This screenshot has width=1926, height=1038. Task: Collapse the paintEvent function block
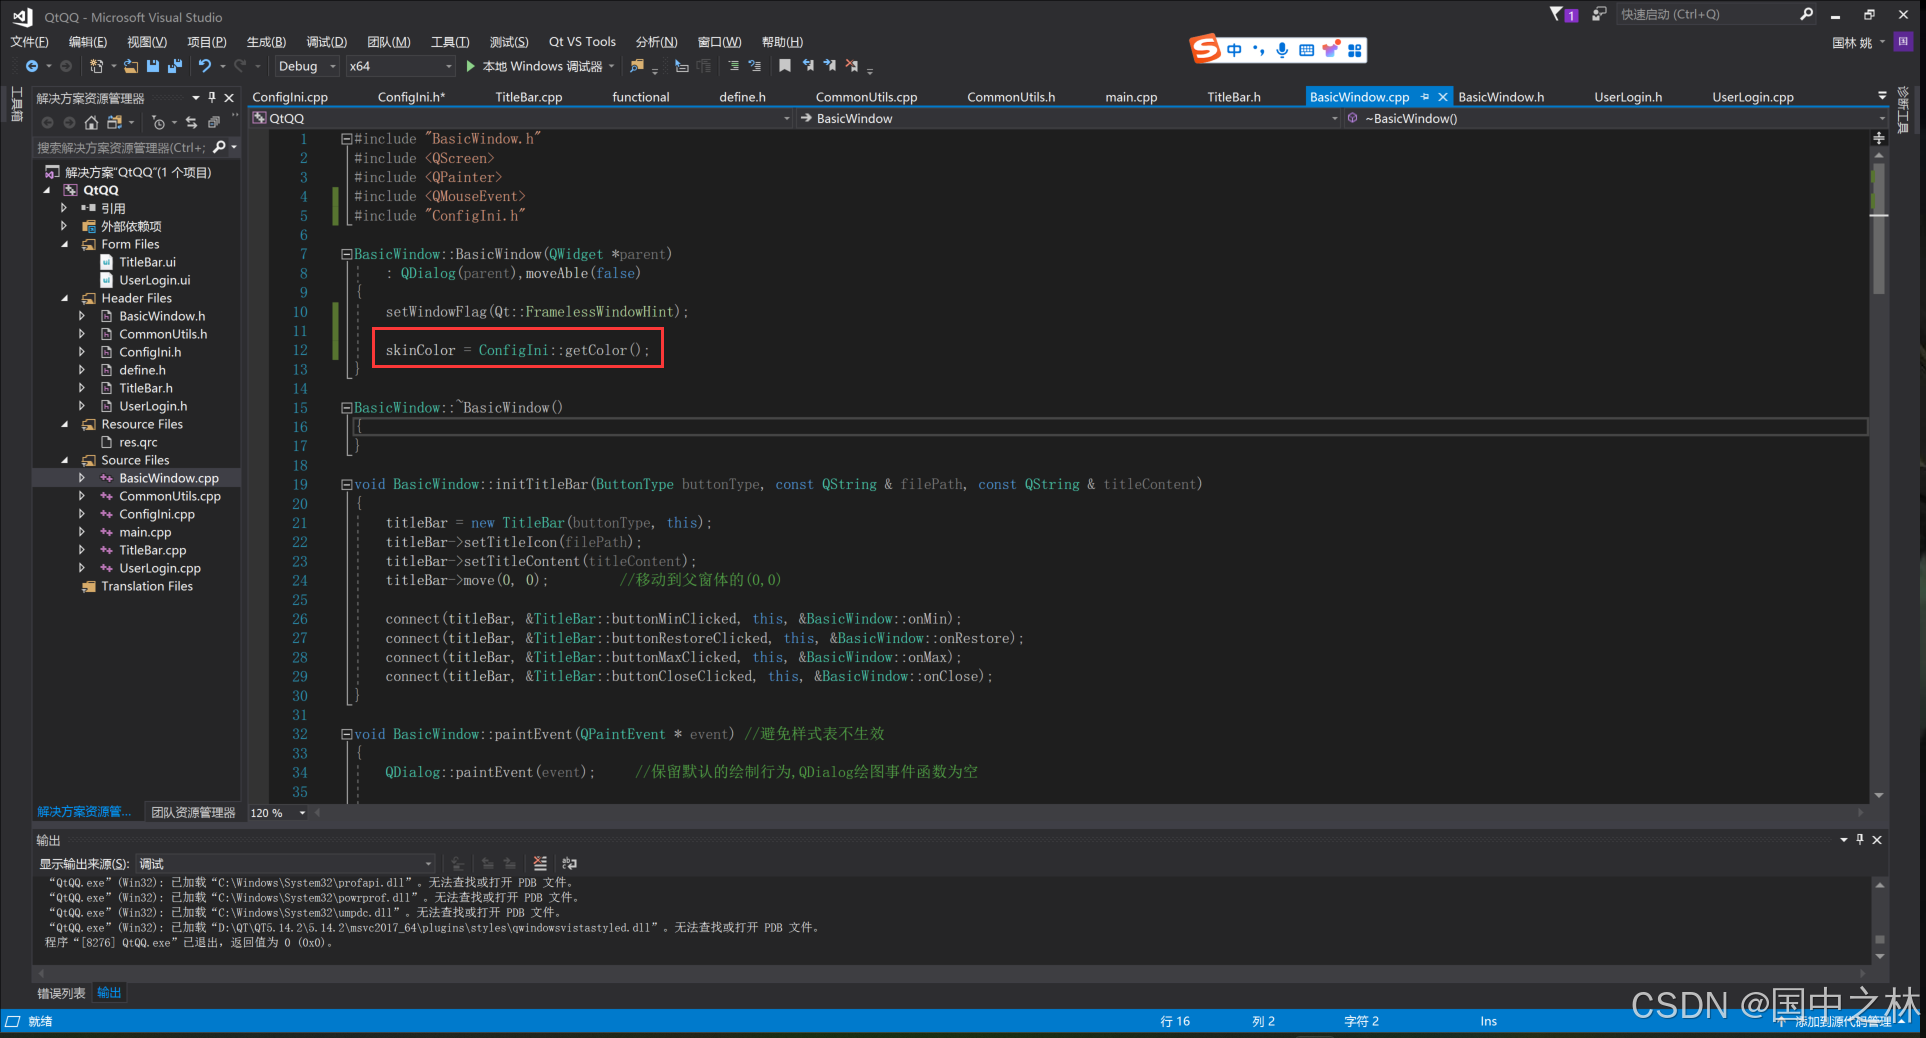(x=346, y=734)
